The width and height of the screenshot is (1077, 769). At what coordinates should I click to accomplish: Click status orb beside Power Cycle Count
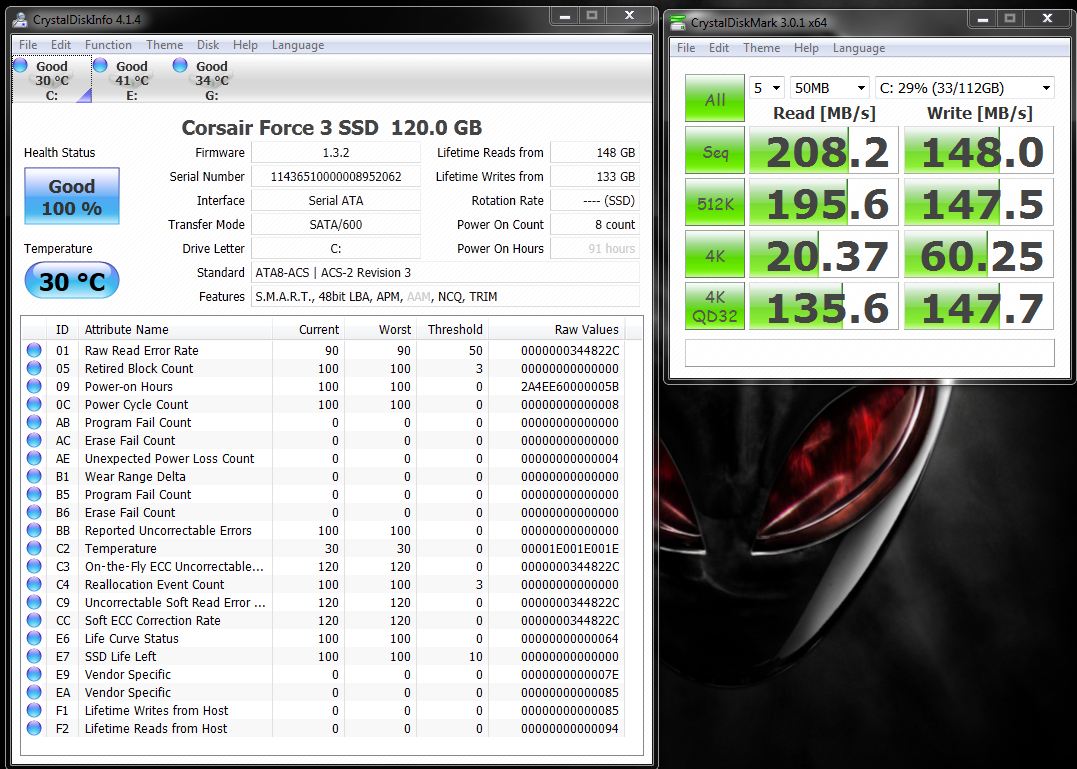pos(34,404)
